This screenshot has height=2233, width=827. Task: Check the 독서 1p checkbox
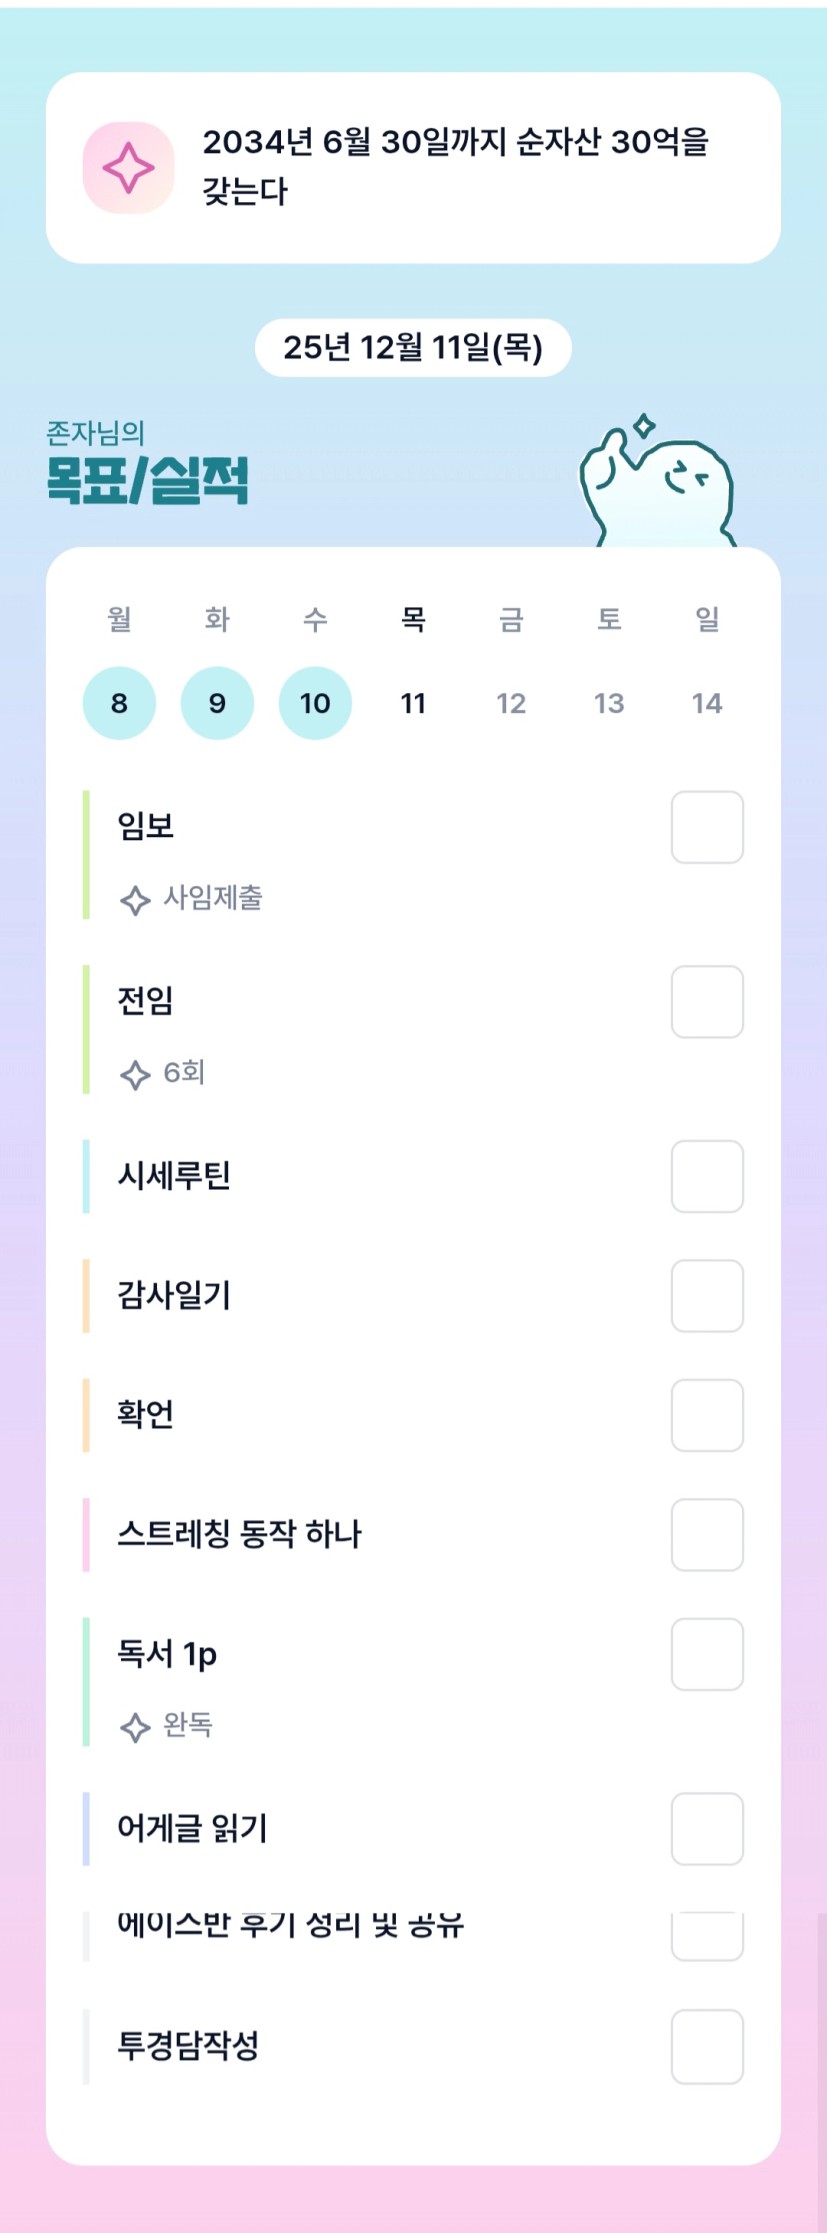pos(707,1654)
